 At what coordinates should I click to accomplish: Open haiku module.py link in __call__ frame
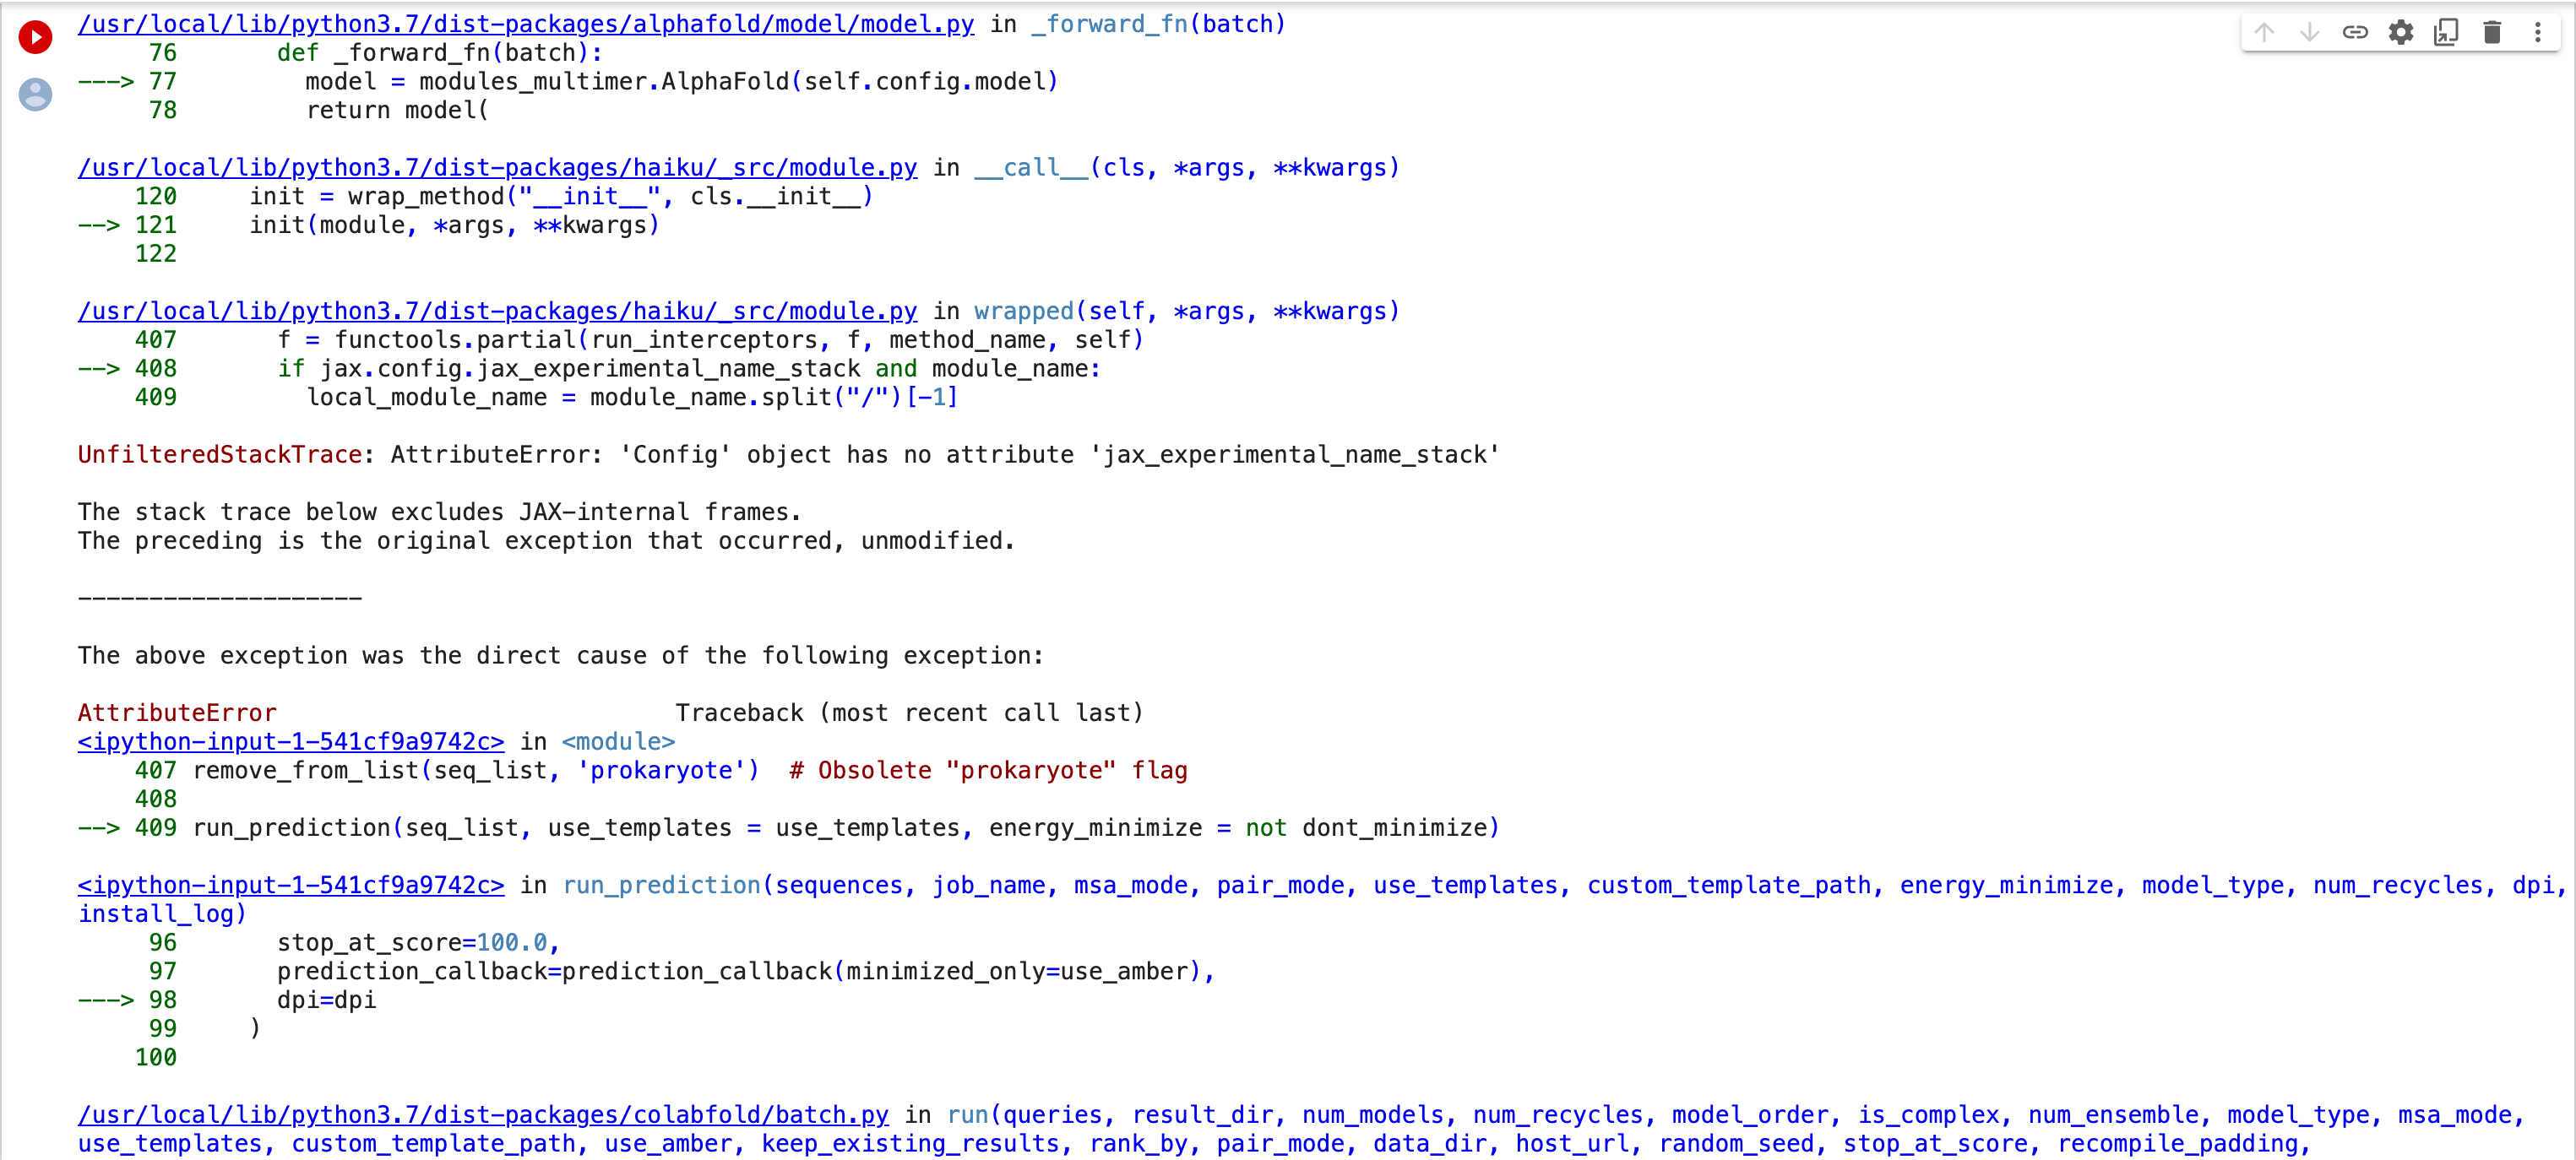tap(497, 167)
